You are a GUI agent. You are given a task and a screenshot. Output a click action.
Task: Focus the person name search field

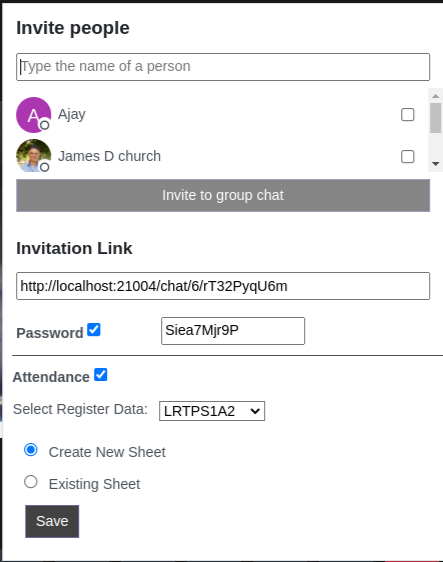click(223, 67)
